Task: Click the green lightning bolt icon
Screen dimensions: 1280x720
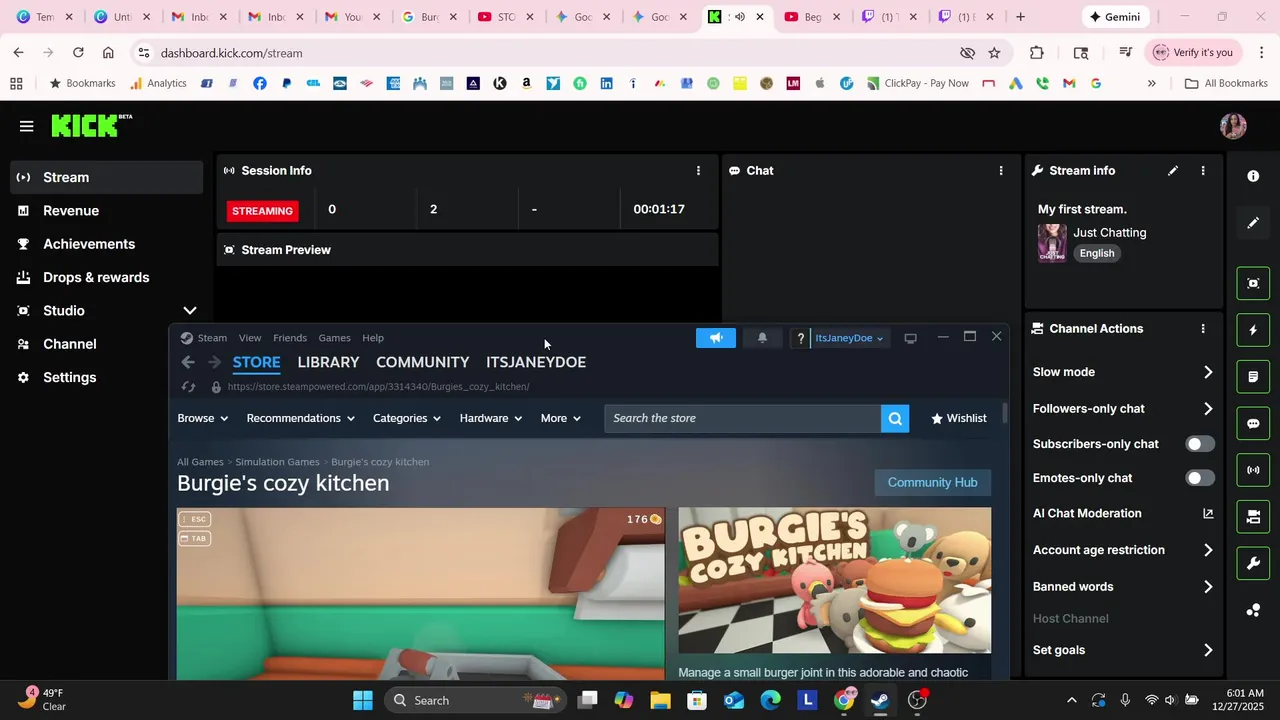Action: coord(1253,330)
